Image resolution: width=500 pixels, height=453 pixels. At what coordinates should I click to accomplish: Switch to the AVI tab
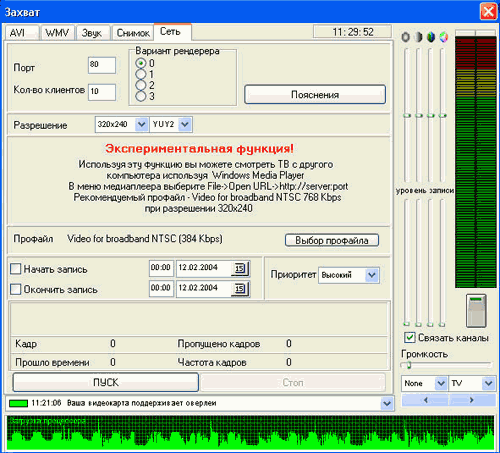[21, 33]
